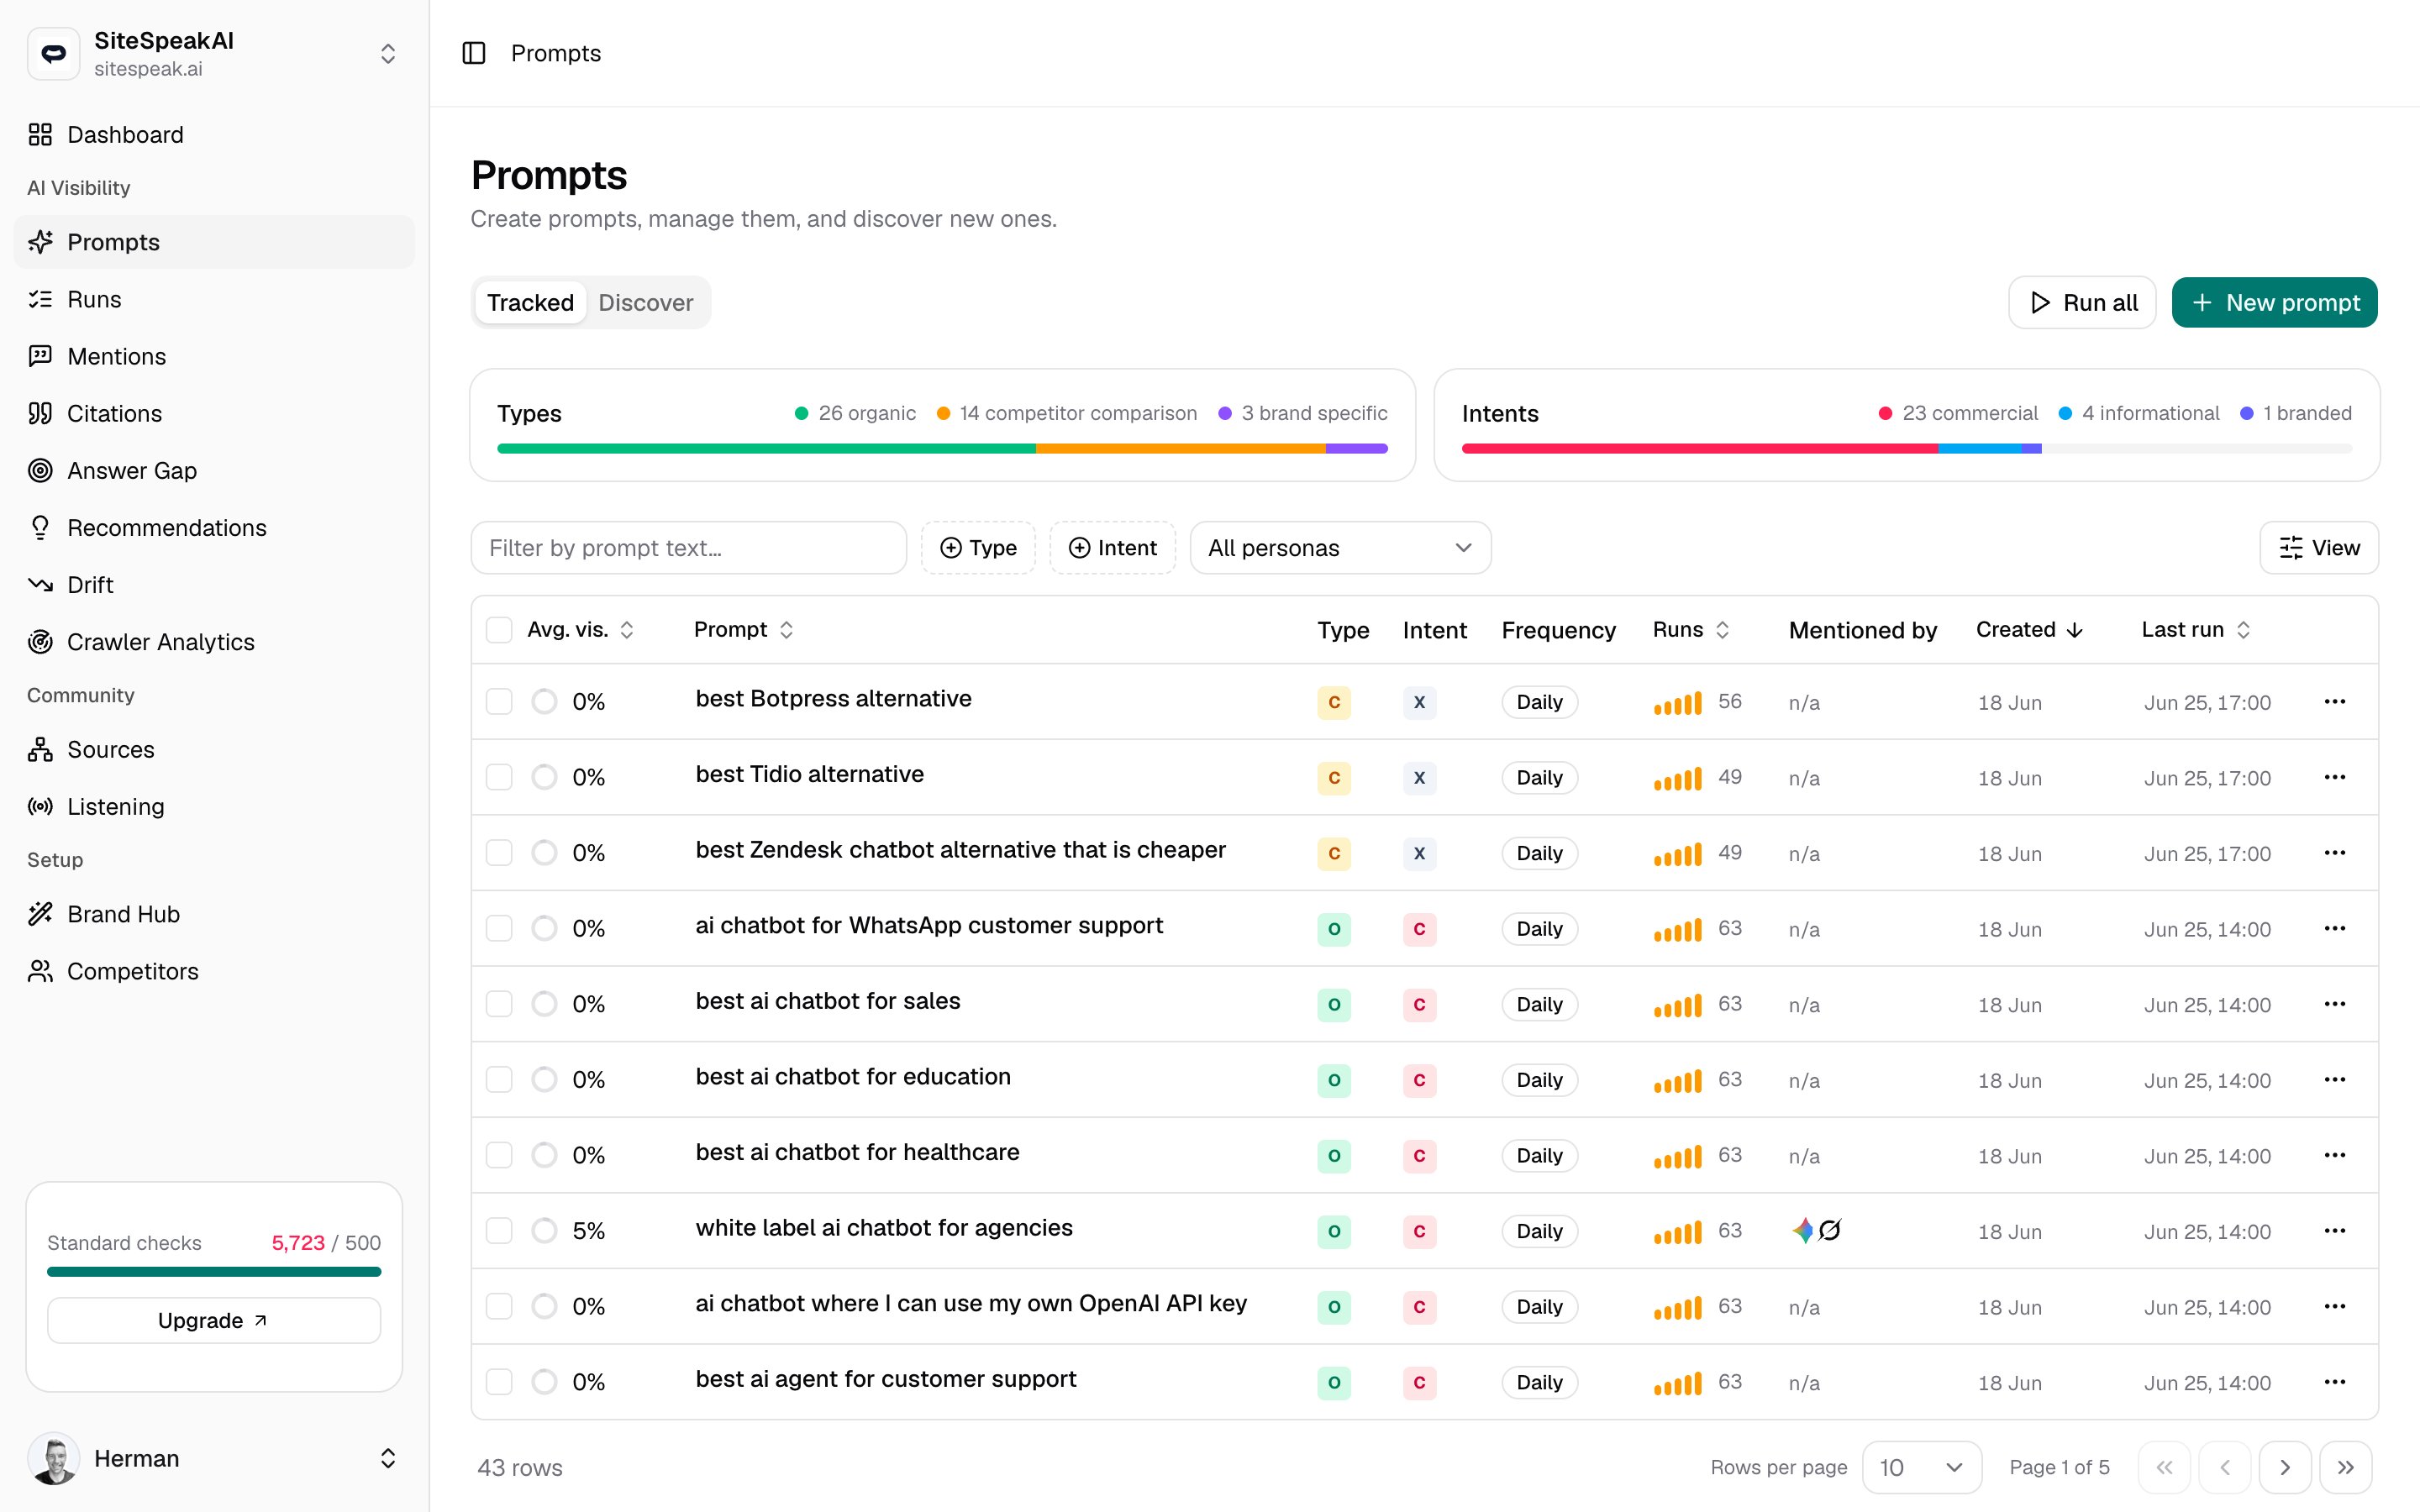Click Herman's avatar photo
This screenshot has width=2420, height=1512.
coord(54,1458)
